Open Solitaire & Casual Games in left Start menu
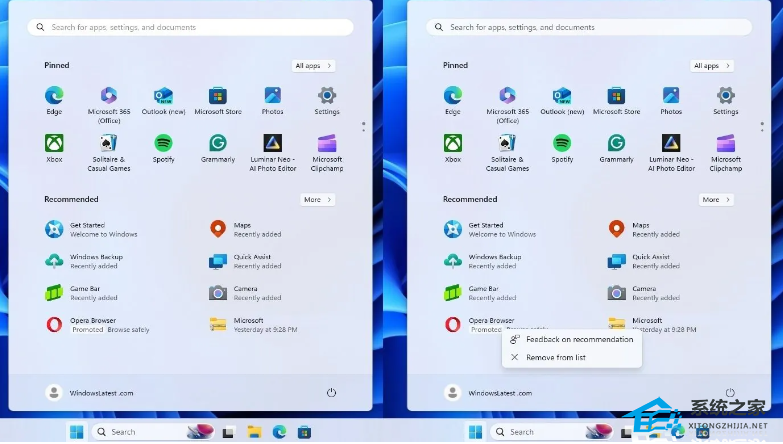Image resolution: width=783 pixels, height=444 pixels. click(109, 153)
